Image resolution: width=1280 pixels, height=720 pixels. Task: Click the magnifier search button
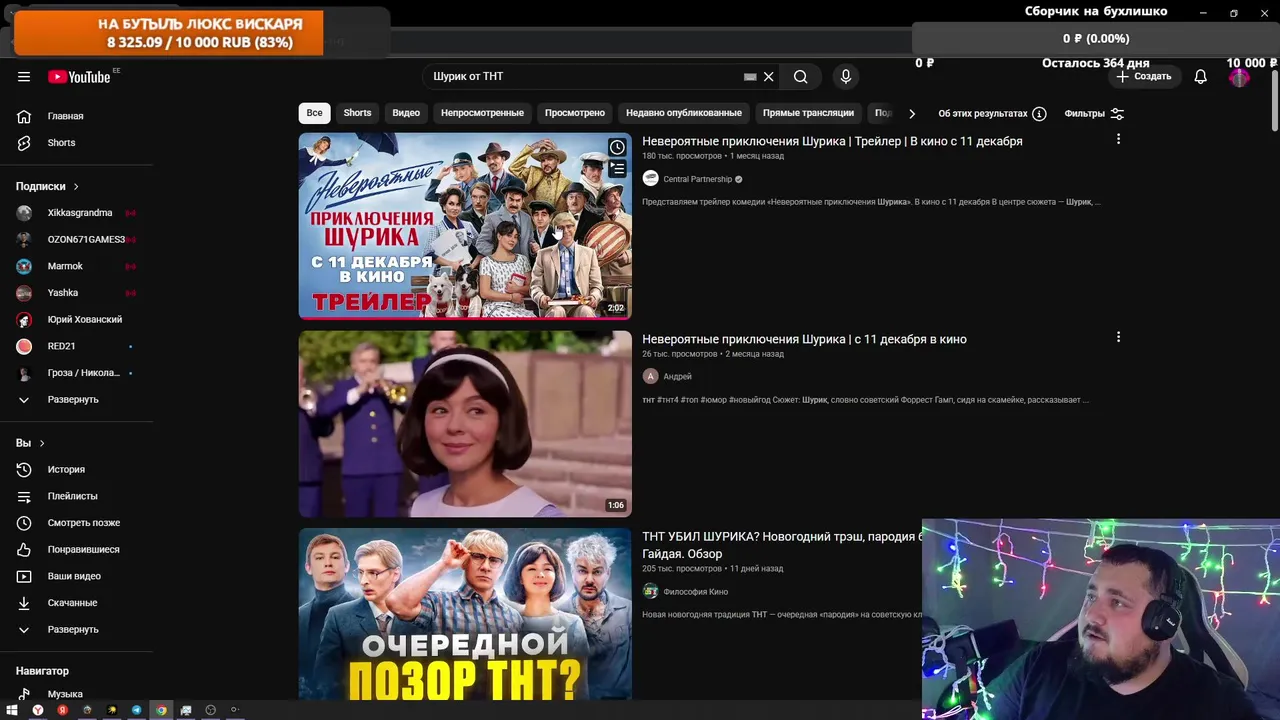point(800,77)
